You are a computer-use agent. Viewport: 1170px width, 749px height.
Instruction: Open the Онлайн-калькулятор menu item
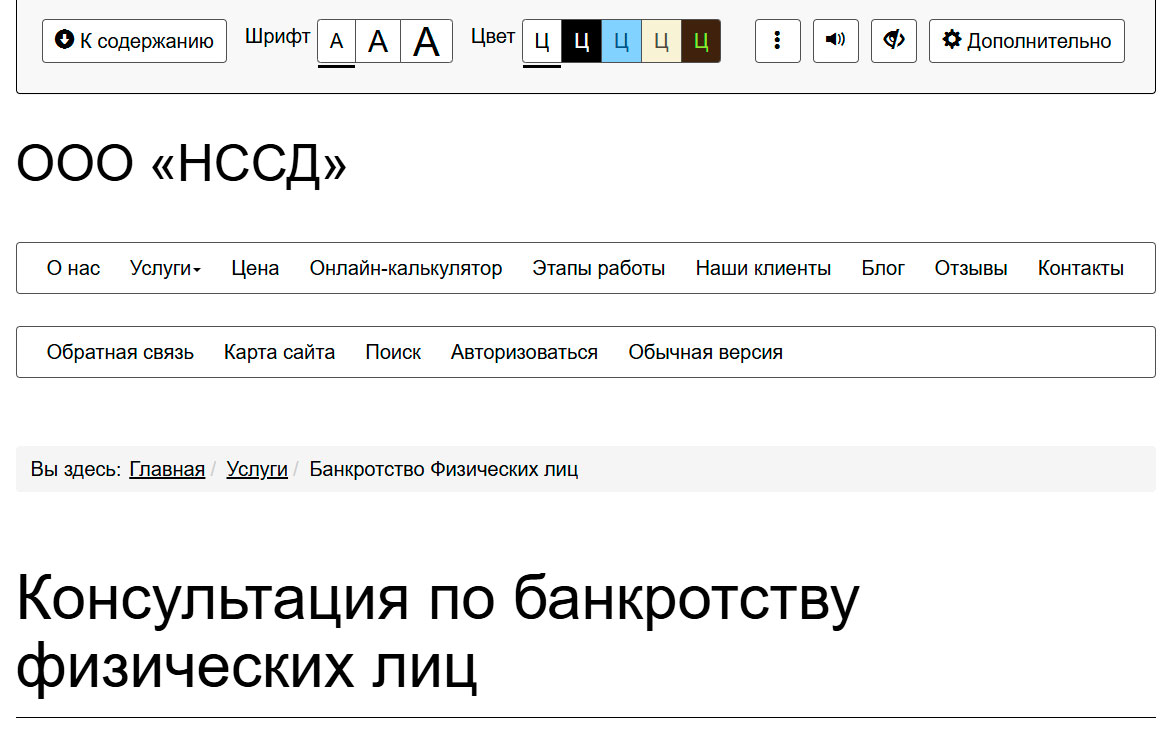[x=405, y=268]
